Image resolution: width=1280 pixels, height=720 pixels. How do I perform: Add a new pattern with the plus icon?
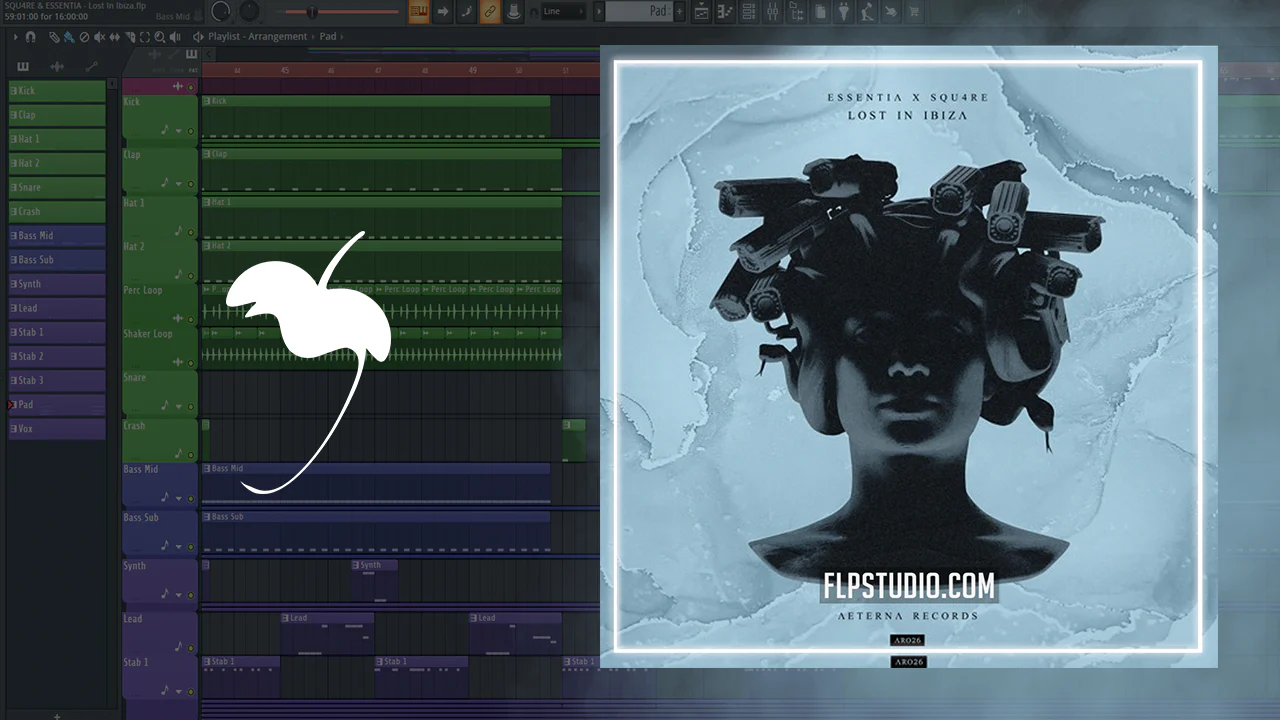(x=680, y=12)
